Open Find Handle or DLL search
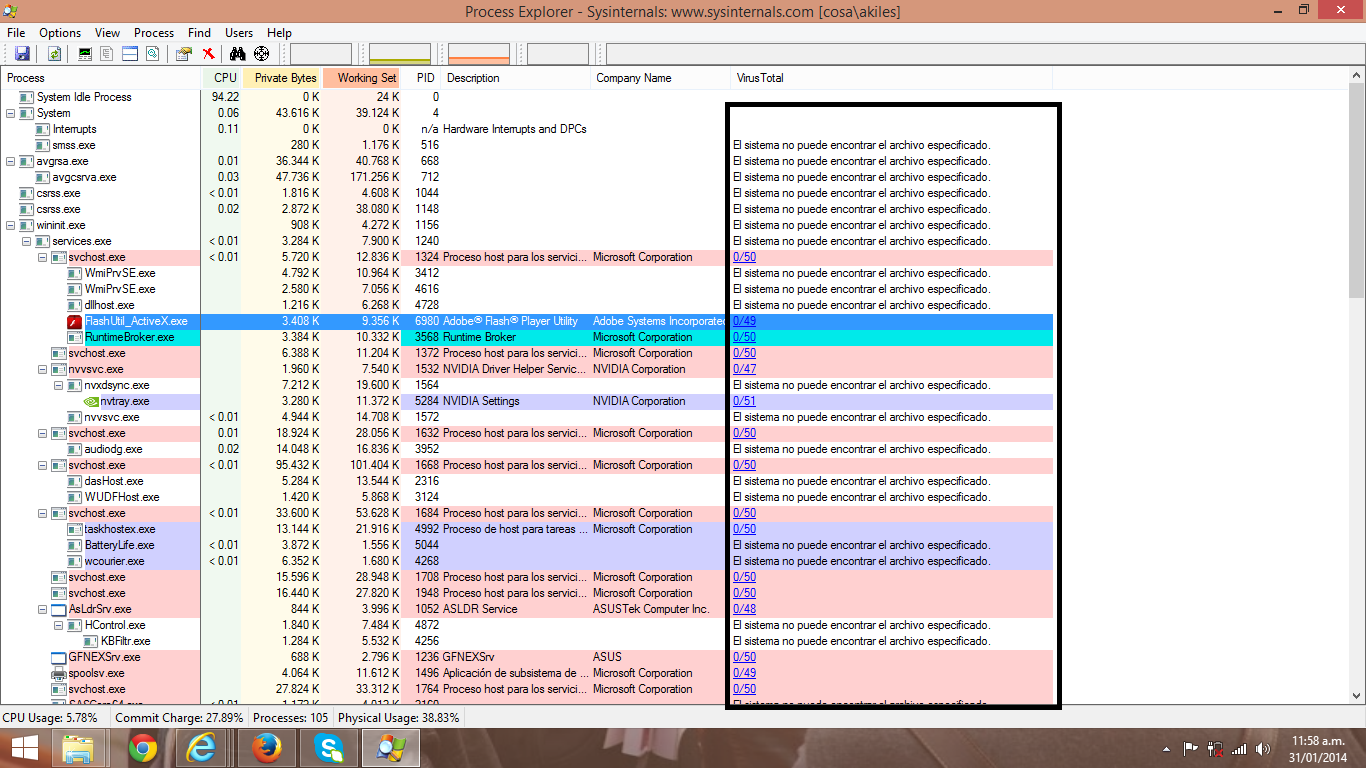 point(236,53)
